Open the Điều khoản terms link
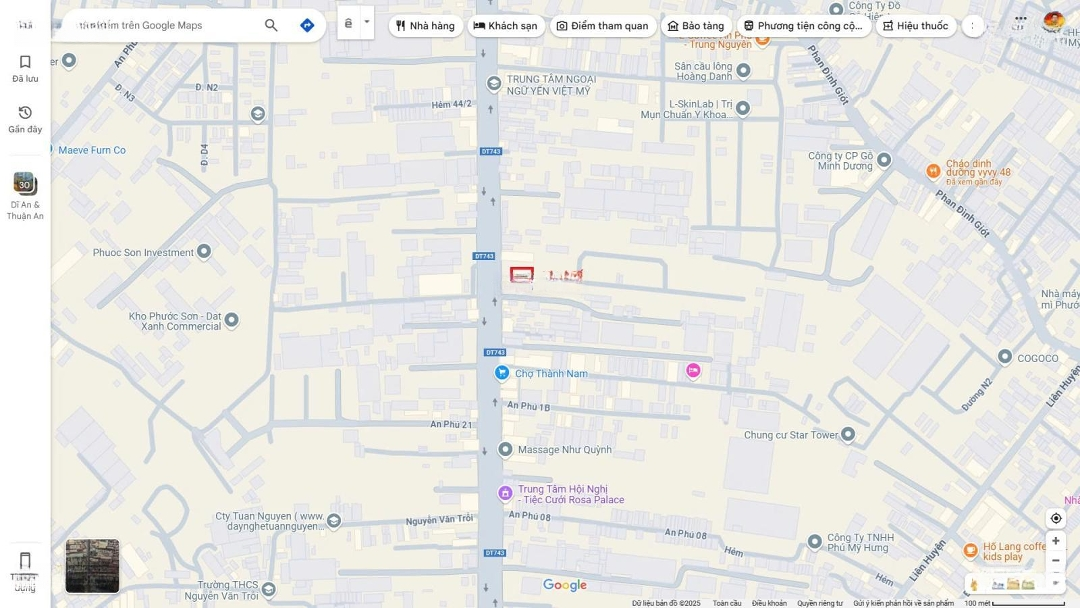The image size is (1080, 608). [x=769, y=603]
